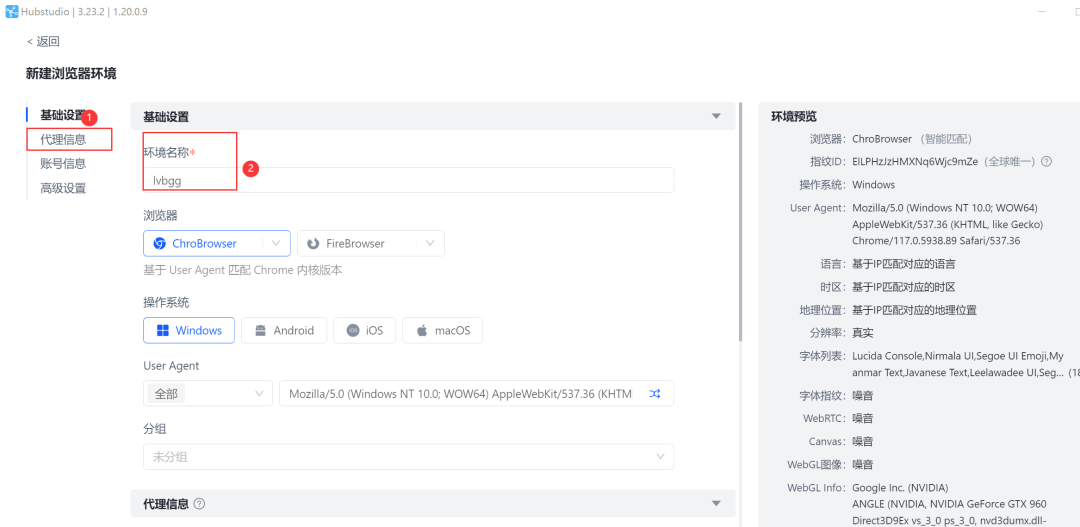
Task: Click the 环境名称 input field
Action: 408,180
